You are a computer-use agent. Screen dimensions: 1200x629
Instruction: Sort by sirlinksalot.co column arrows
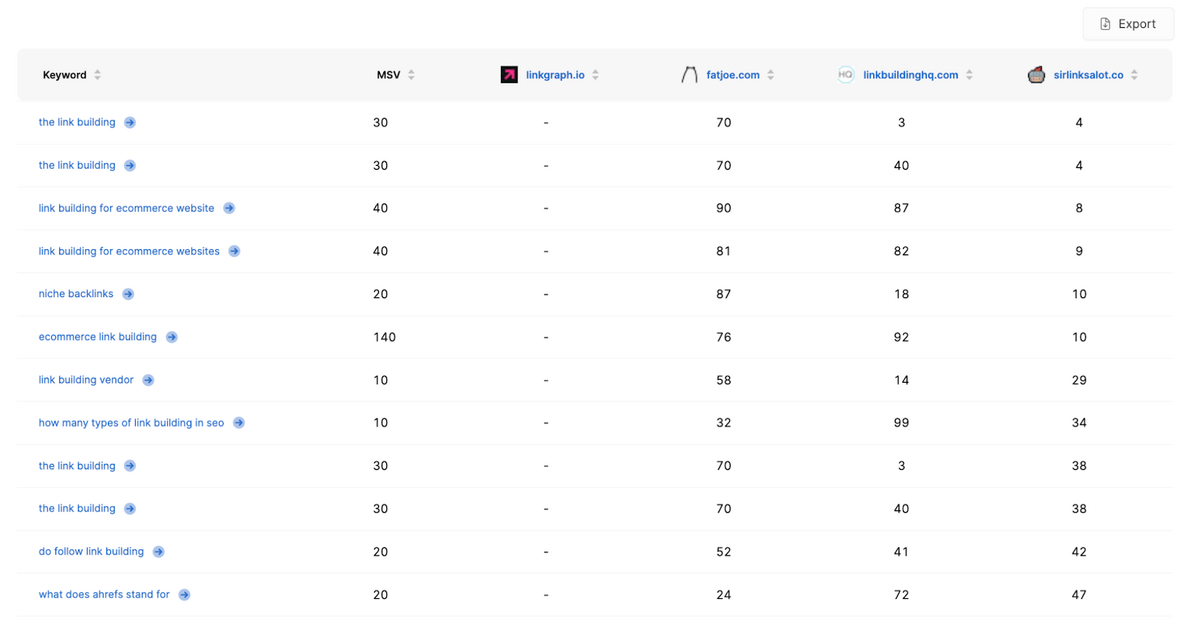coord(1134,75)
